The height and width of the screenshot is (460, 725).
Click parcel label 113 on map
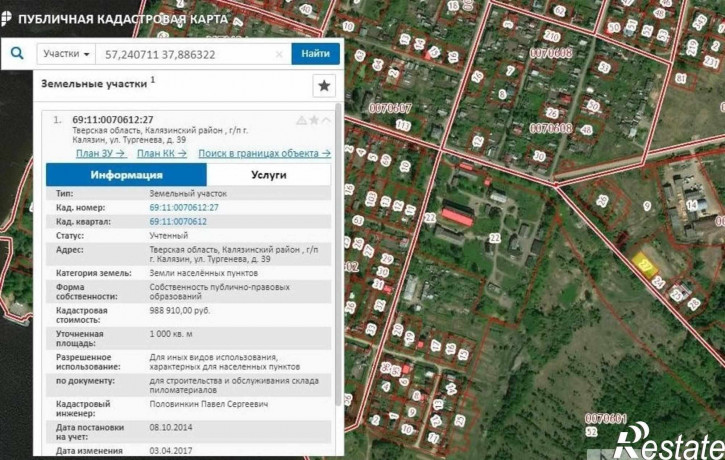pyautogui.click(x=403, y=125)
